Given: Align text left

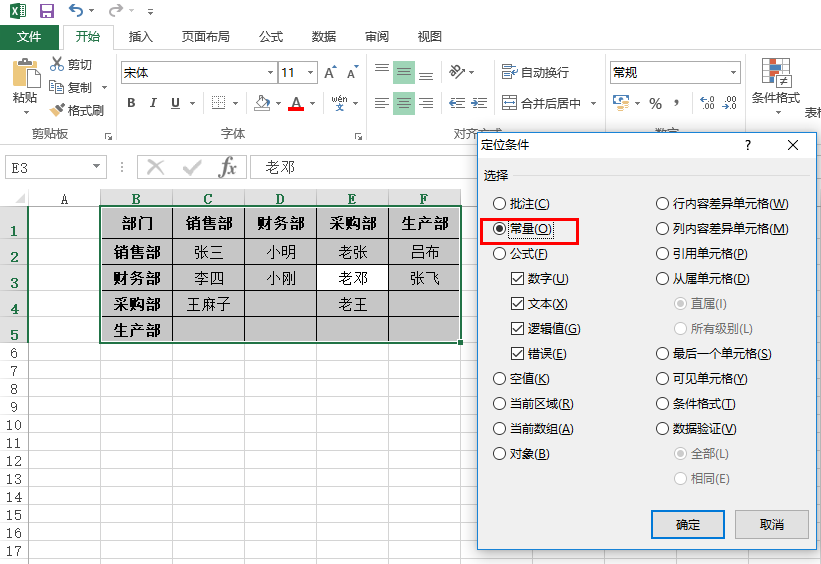Looking at the screenshot, I should pos(382,103).
